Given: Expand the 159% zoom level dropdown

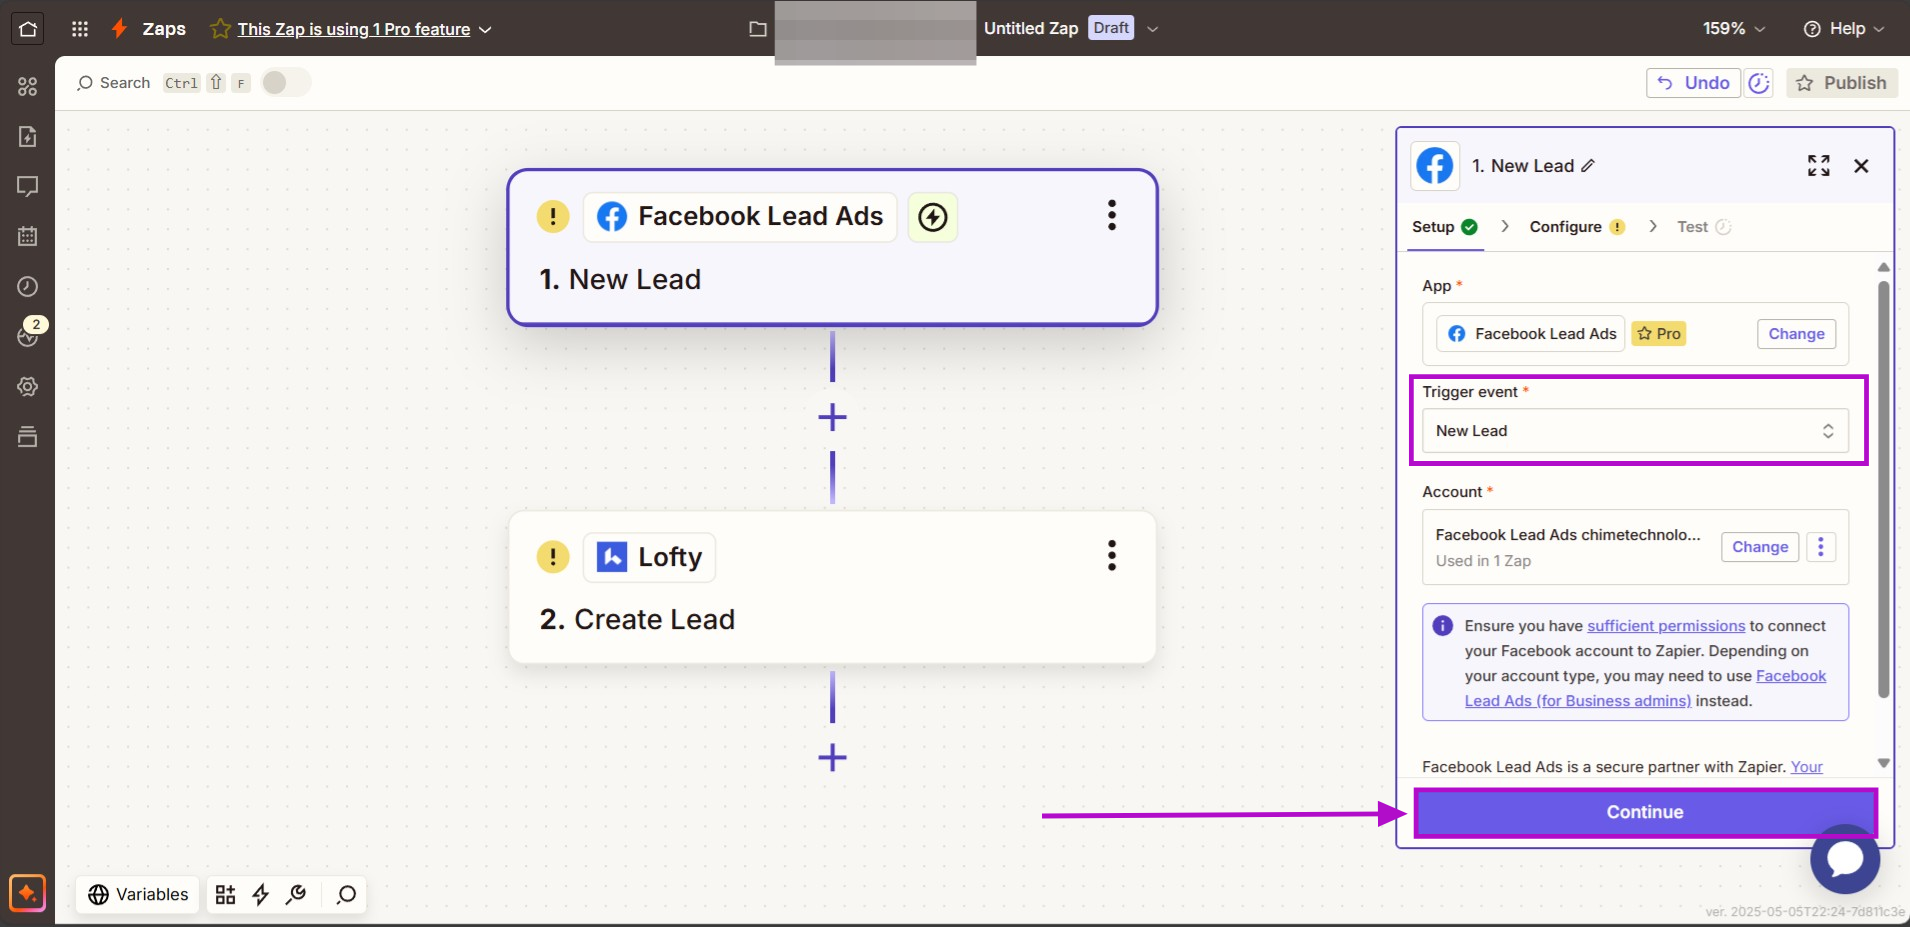Looking at the screenshot, I should (x=1734, y=29).
